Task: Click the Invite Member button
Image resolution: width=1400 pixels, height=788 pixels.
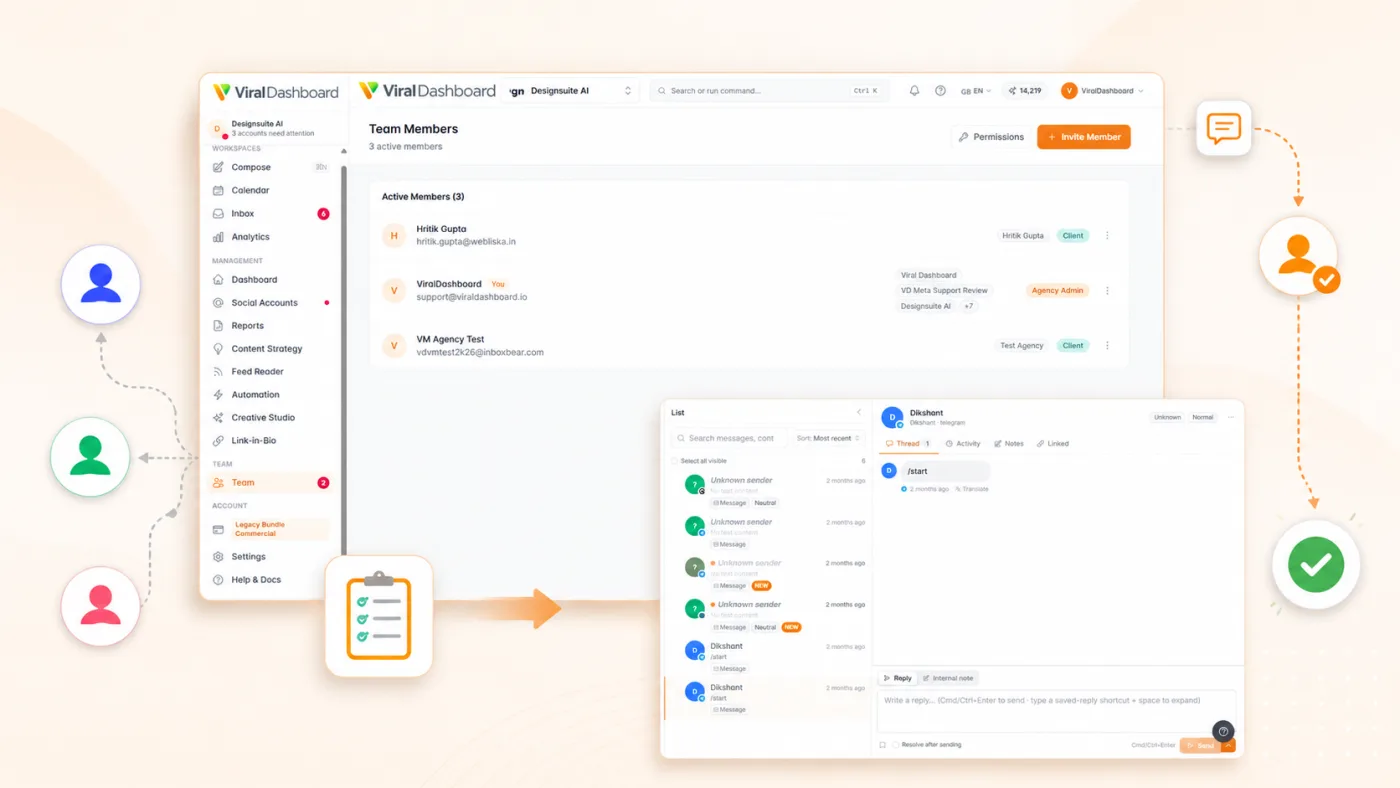Action: click(x=1084, y=137)
